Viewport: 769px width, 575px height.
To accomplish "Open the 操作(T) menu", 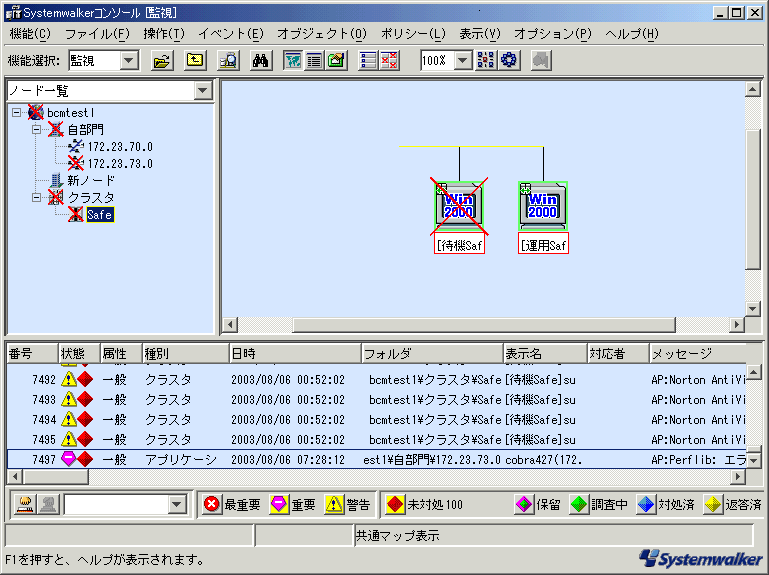I will (x=164, y=34).
